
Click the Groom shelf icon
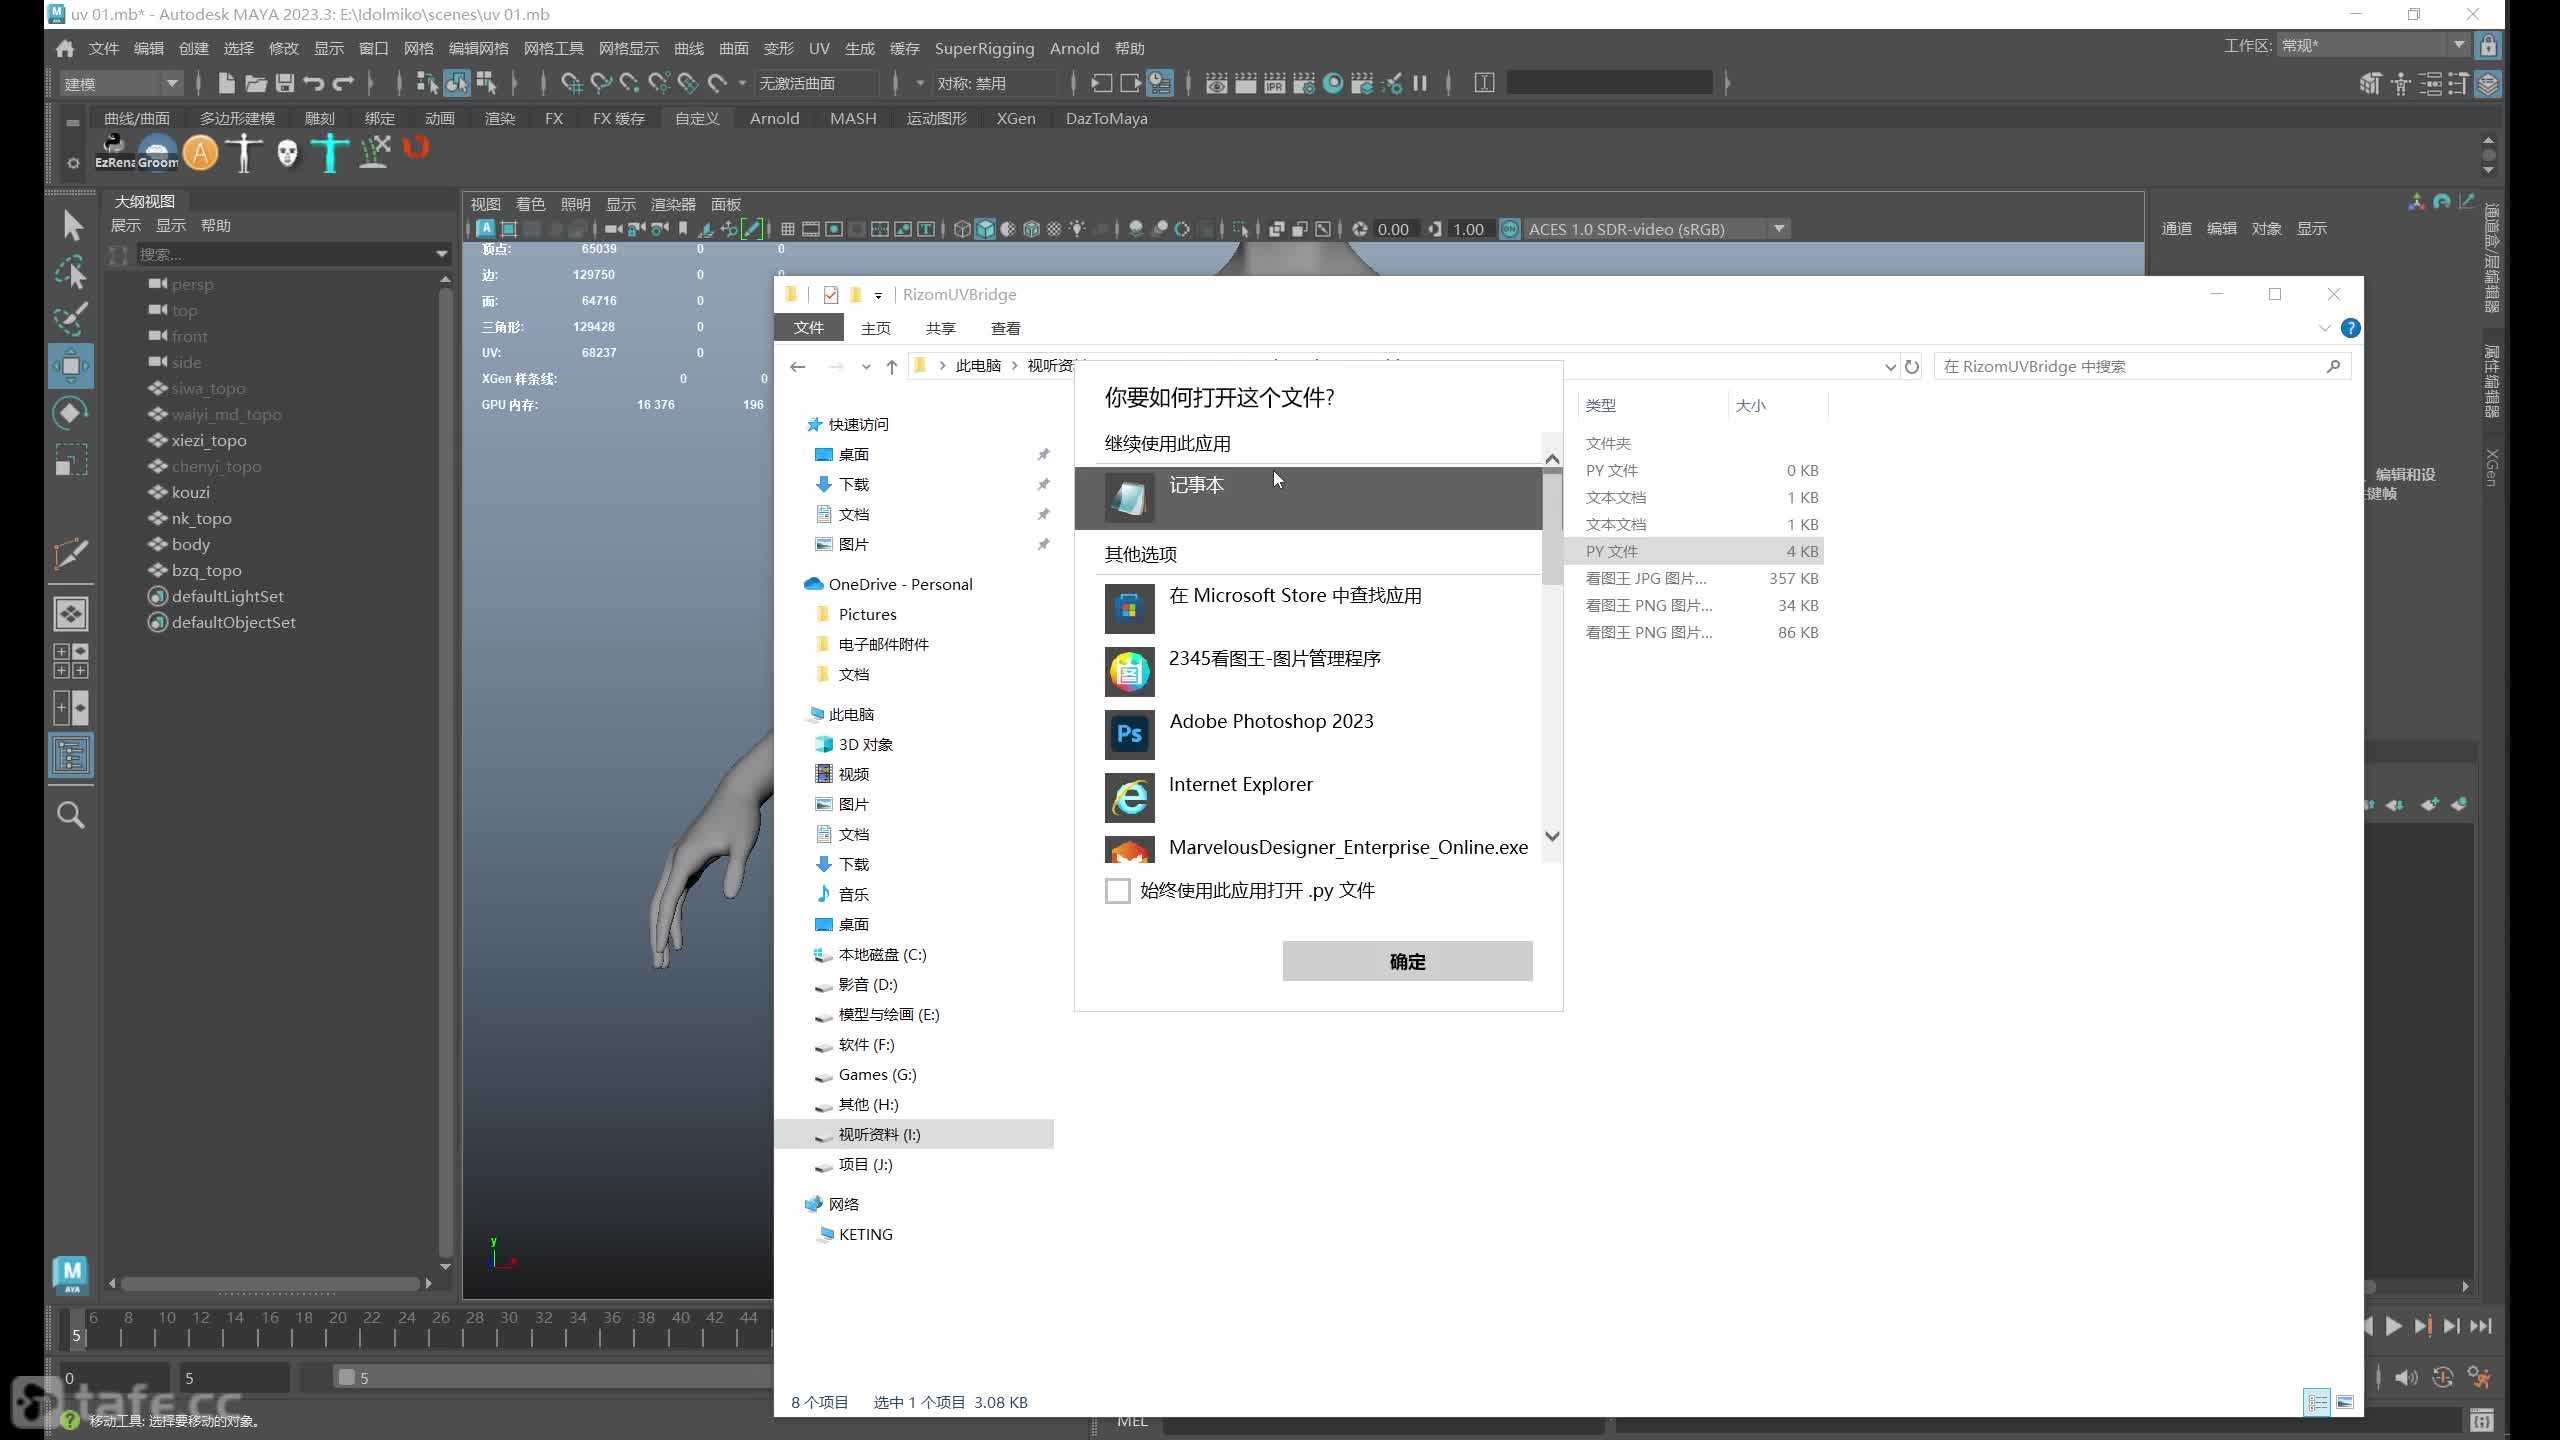pos(158,152)
